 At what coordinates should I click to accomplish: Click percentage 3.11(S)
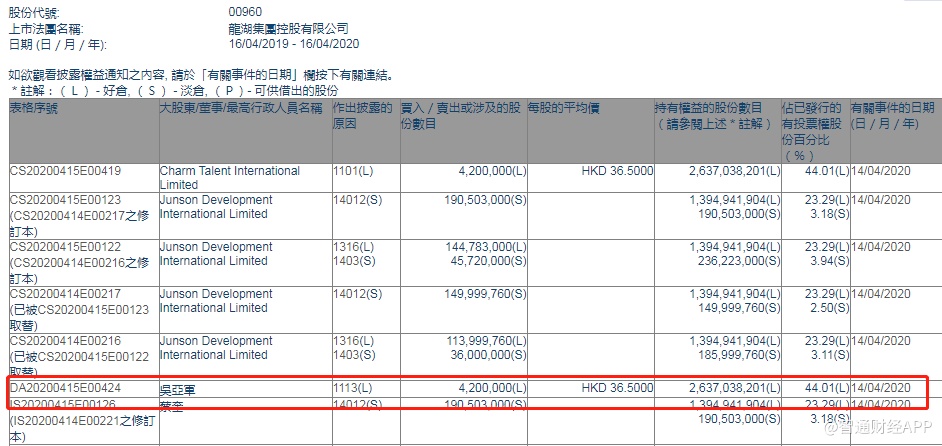pyautogui.click(x=831, y=355)
